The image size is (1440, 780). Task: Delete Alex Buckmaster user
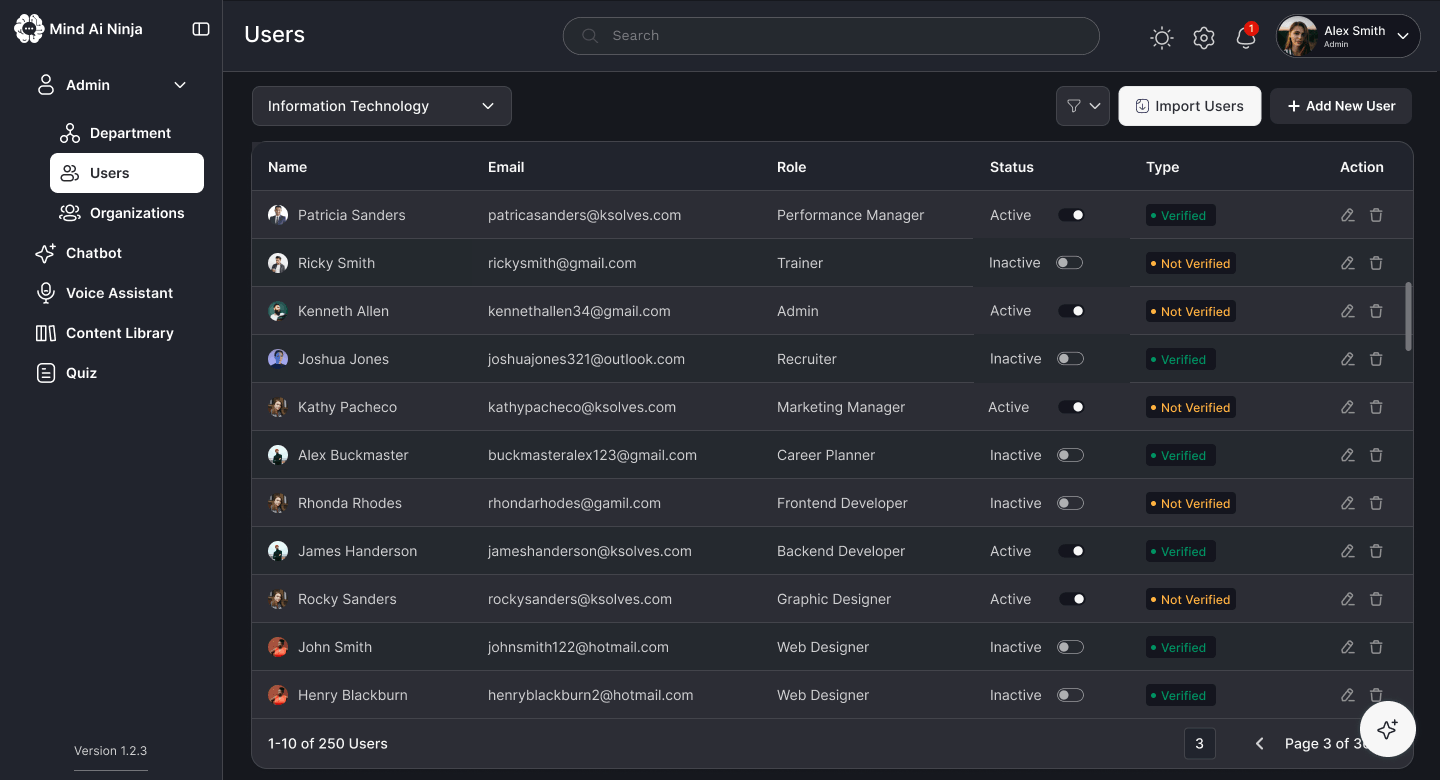1376,455
